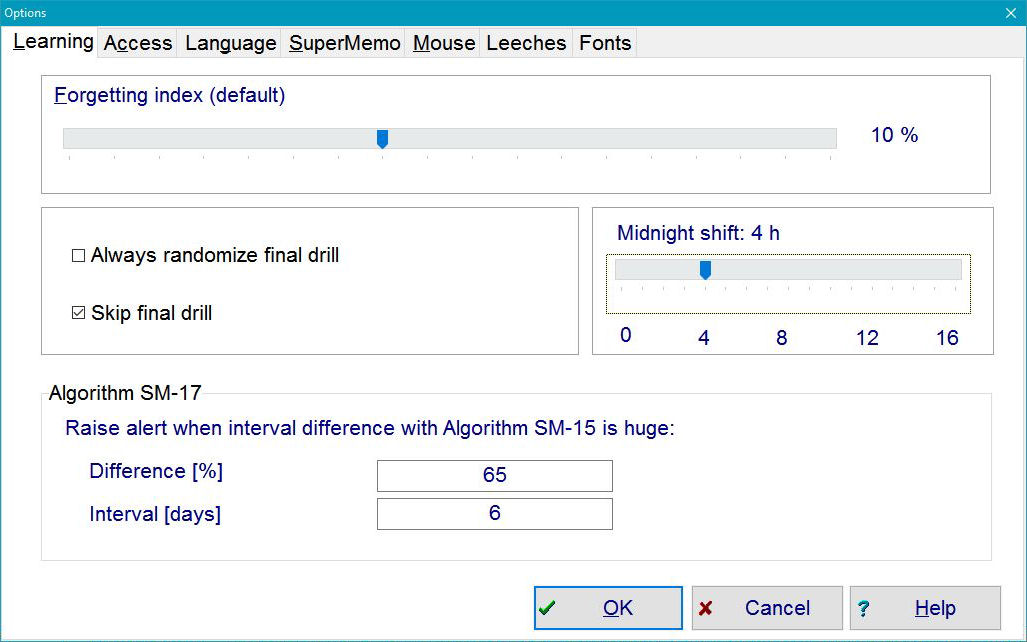Click the Interval [days] input field
This screenshot has height=642, width=1027.
click(494, 514)
